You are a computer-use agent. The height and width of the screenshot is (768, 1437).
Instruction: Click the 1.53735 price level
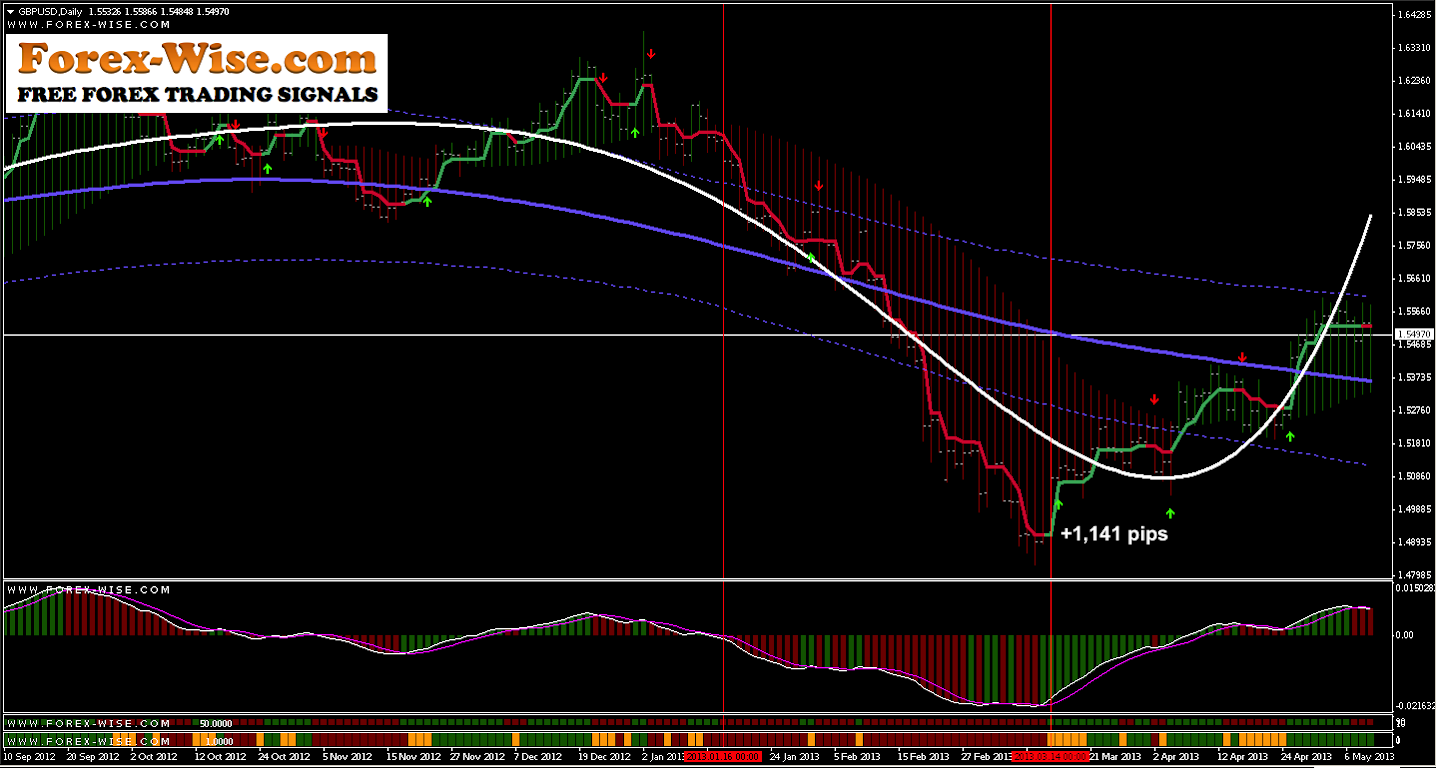(x=1415, y=377)
